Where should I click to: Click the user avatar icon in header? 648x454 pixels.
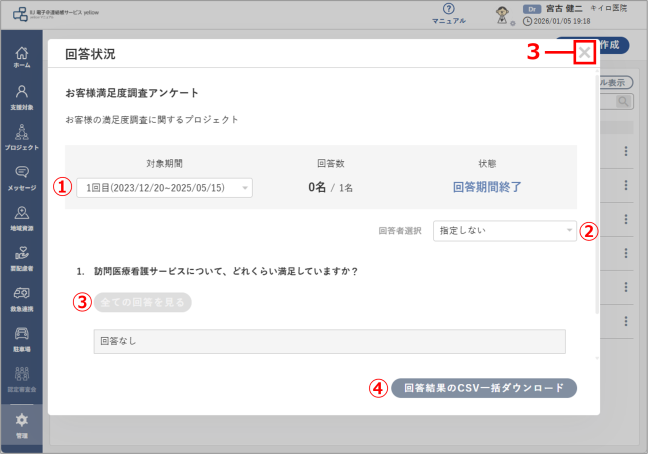tap(502, 15)
